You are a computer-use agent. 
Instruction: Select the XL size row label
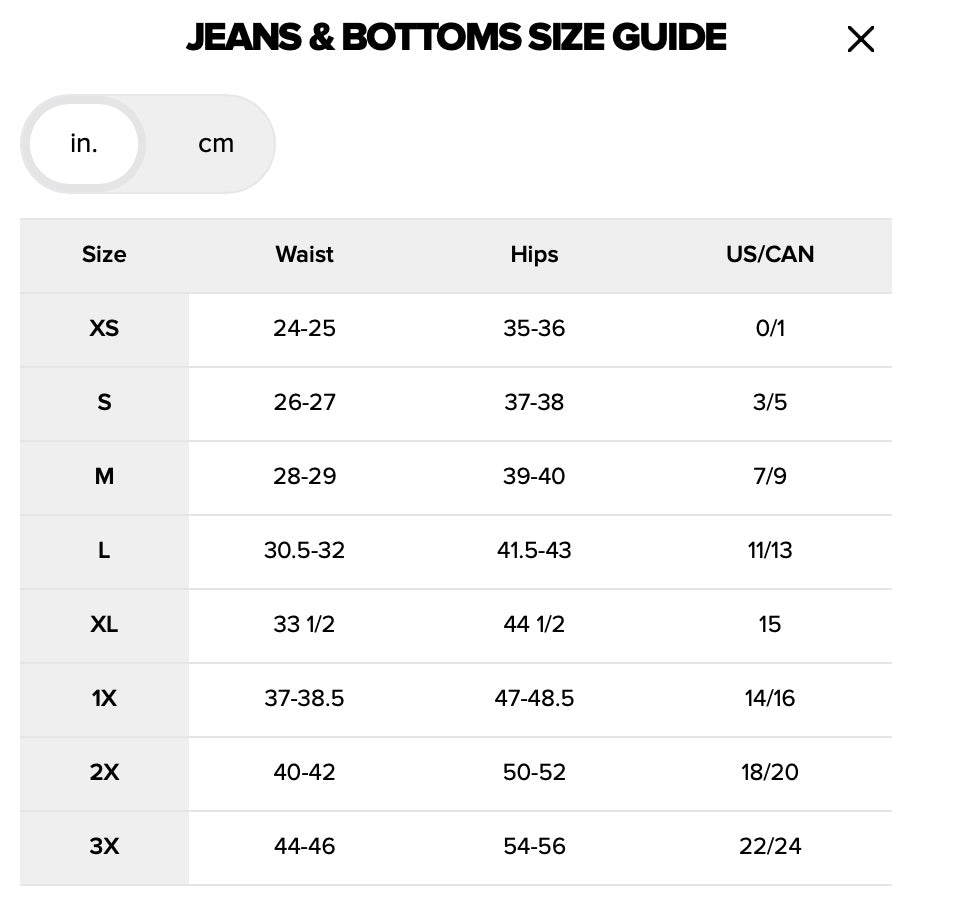[104, 625]
